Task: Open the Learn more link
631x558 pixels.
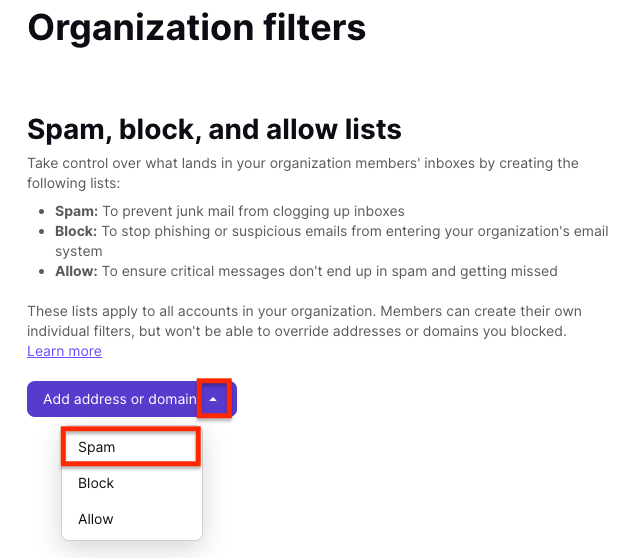Action: [x=64, y=351]
